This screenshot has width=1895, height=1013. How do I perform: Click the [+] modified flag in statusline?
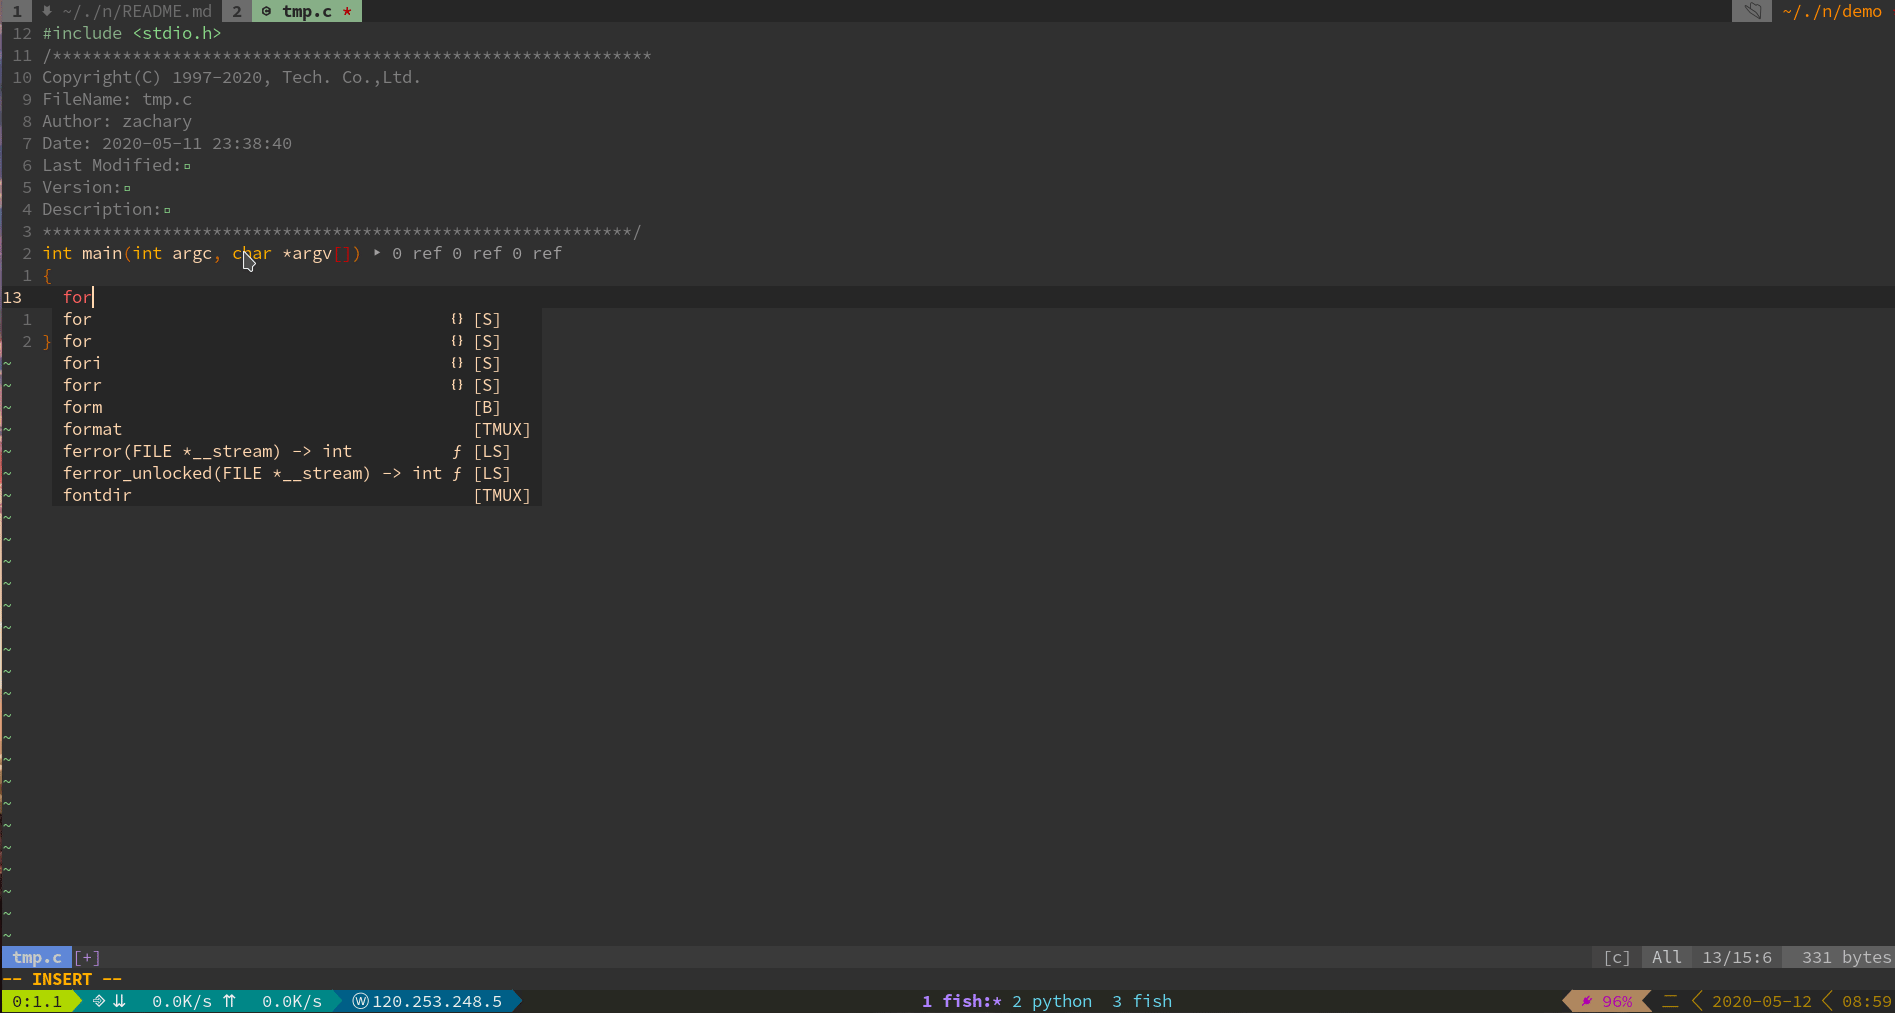pos(87,957)
